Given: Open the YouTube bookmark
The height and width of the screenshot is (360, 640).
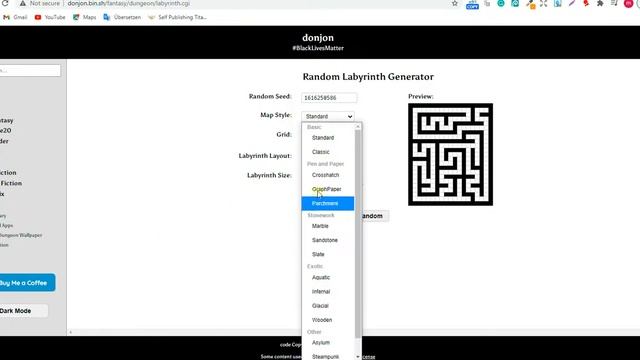Looking at the screenshot, I should 50,17.
